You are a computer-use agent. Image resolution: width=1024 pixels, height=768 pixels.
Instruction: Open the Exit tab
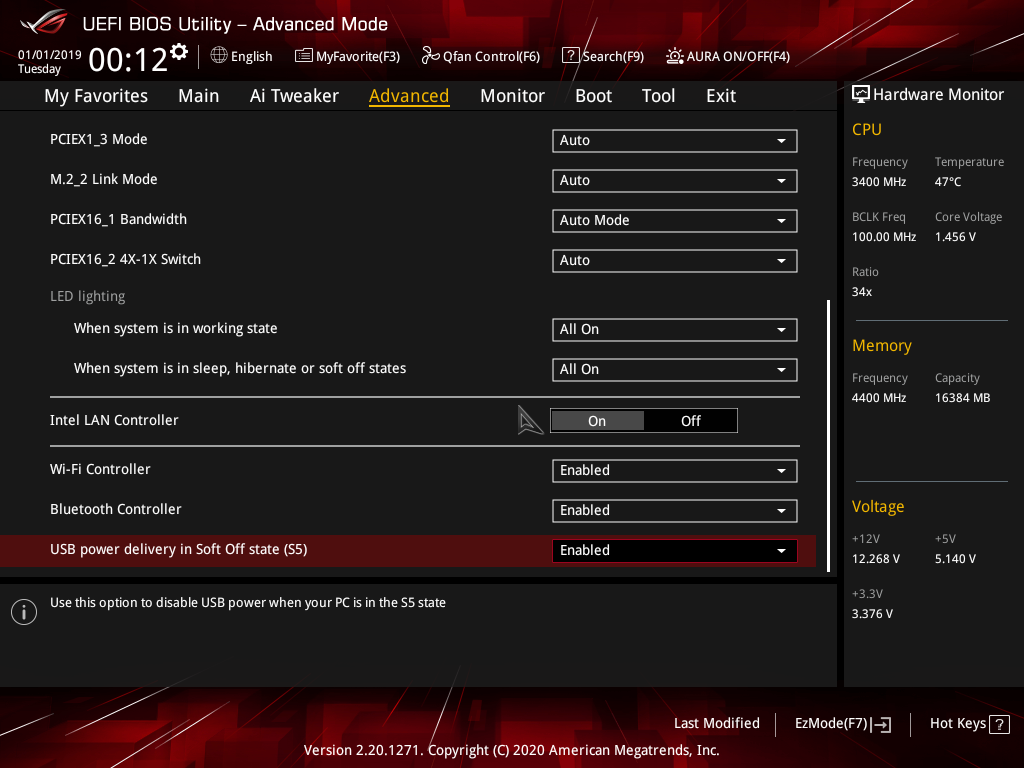(721, 96)
